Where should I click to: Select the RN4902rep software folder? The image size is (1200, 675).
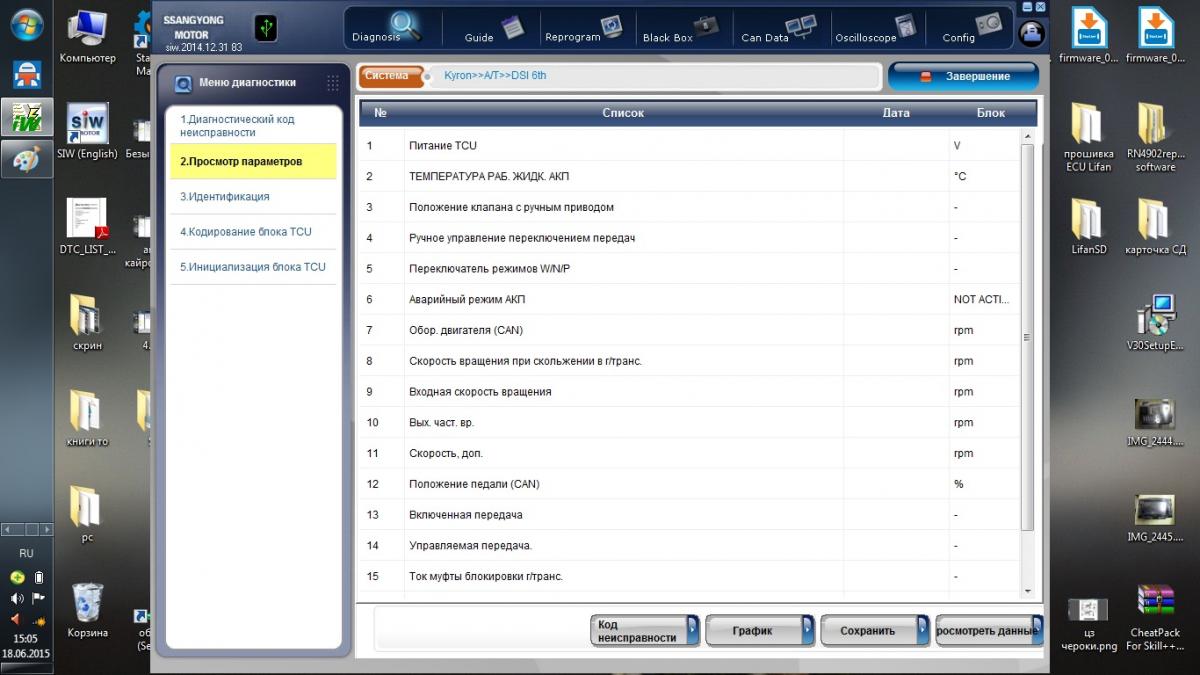coord(1155,136)
